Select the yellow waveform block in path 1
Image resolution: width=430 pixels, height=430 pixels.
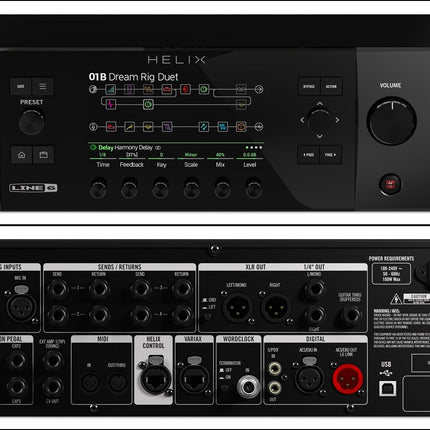[x=148, y=89]
